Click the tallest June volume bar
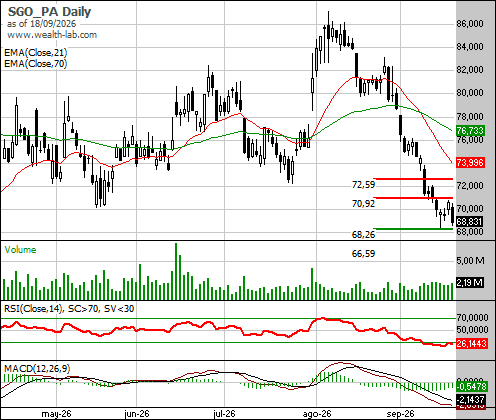Screen dimensions: 496x420 [x=176, y=271]
